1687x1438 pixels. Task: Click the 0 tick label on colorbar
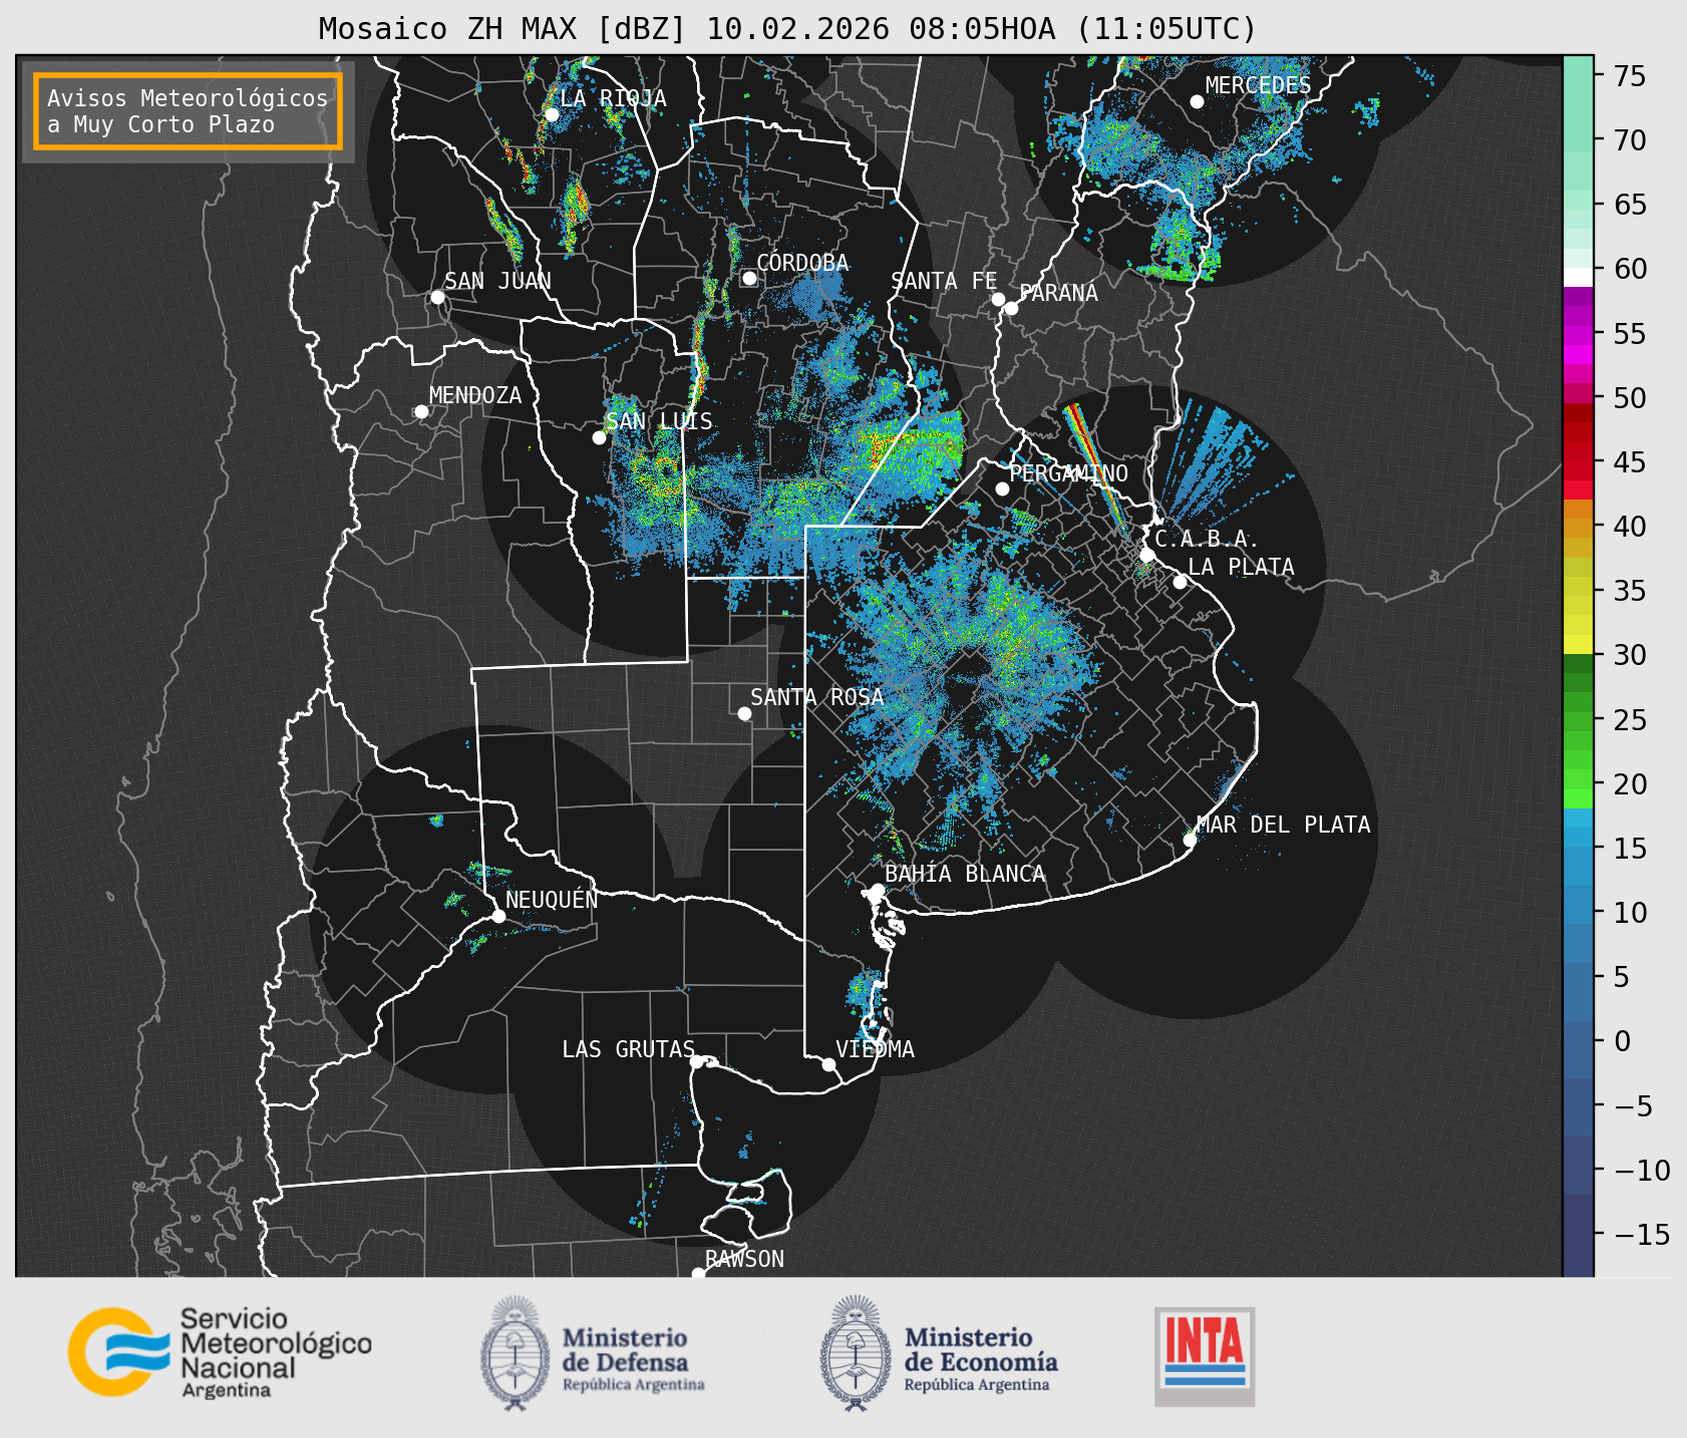tap(1622, 1041)
